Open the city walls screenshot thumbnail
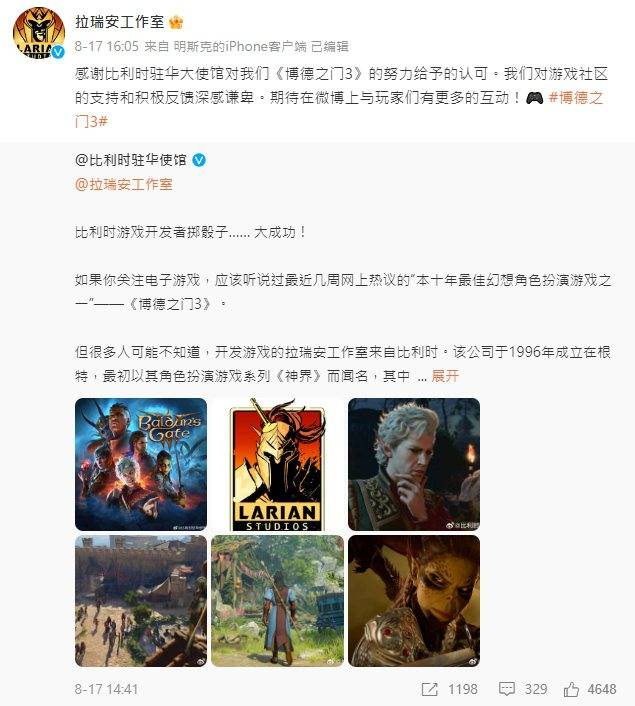The image size is (635, 706). coord(141,601)
